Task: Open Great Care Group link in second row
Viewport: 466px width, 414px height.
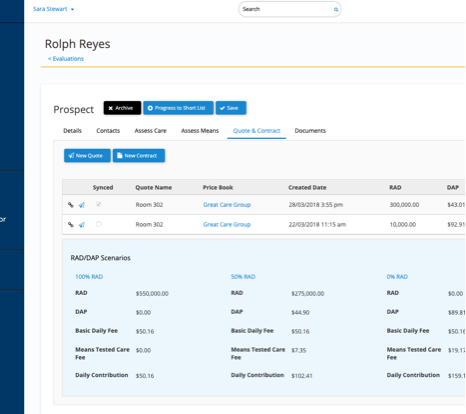Action: click(x=227, y=224)
